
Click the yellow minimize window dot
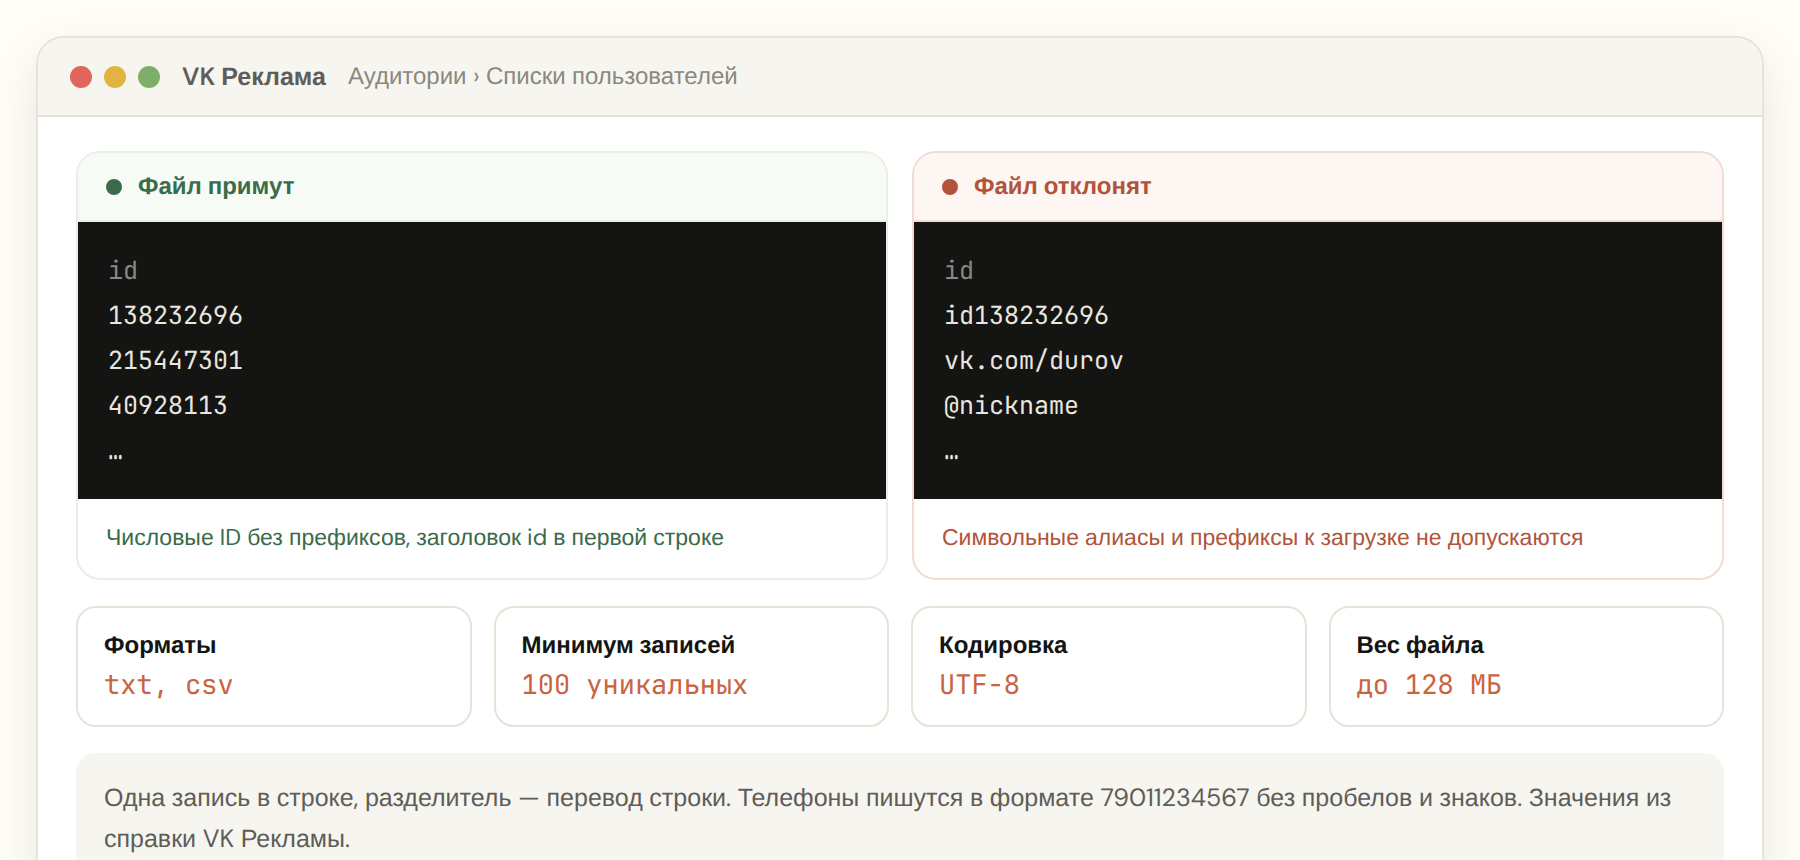click(x=115, y=77)
